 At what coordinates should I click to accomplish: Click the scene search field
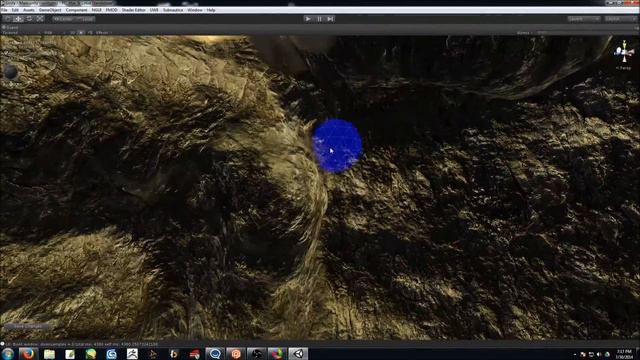click(x=586, y=33)
